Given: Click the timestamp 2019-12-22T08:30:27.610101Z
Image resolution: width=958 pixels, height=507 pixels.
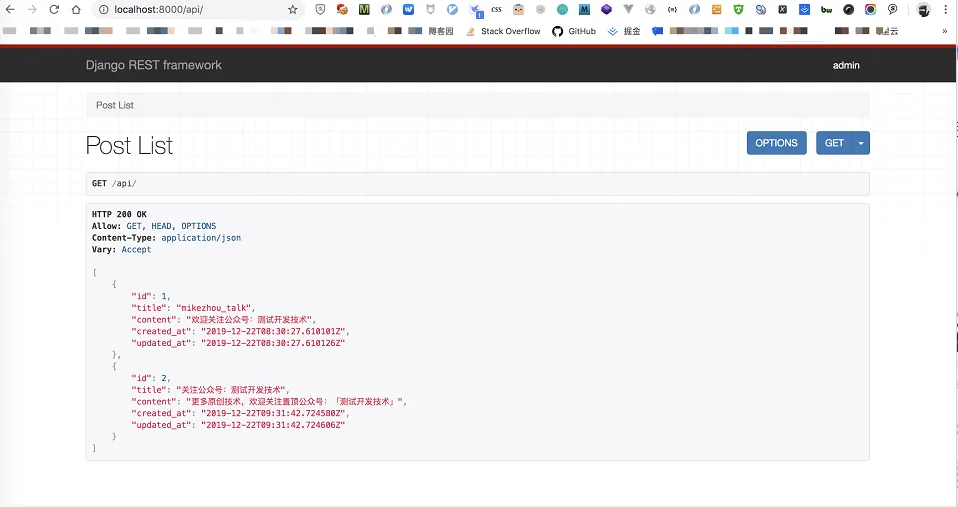Looking at the screenshot, I should point(274,332).
